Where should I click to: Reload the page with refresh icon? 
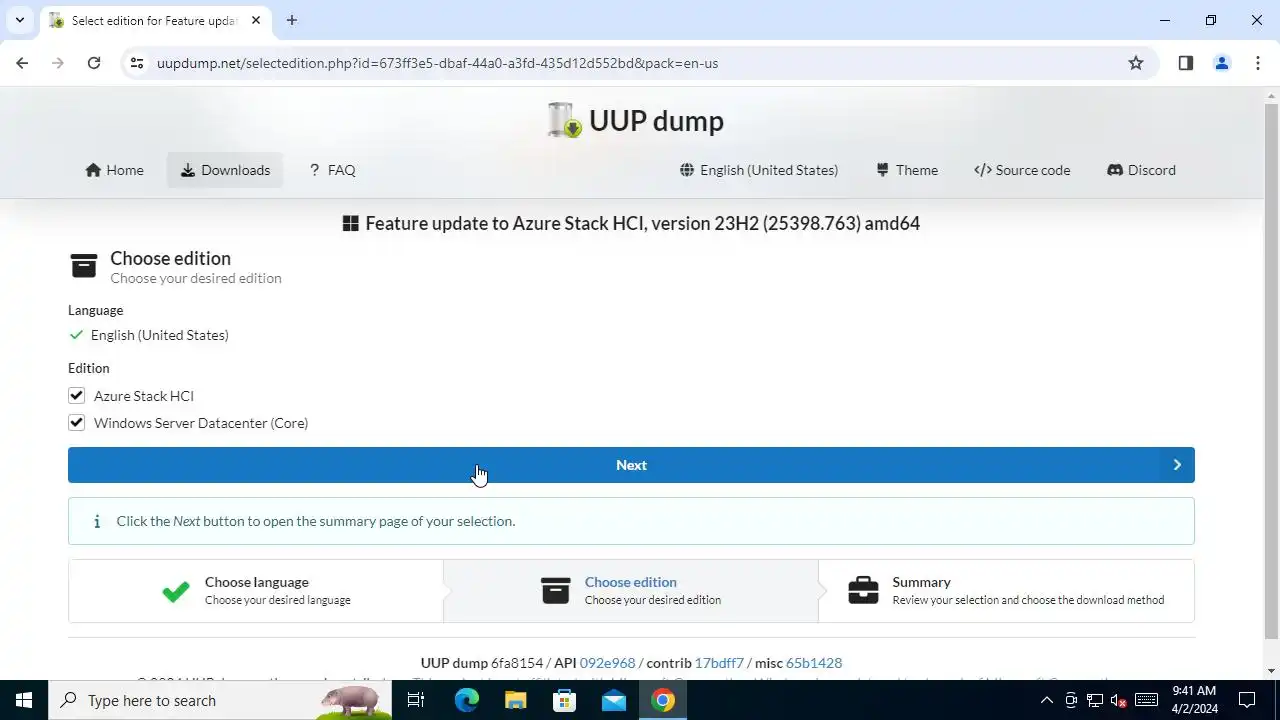(94, 63)
